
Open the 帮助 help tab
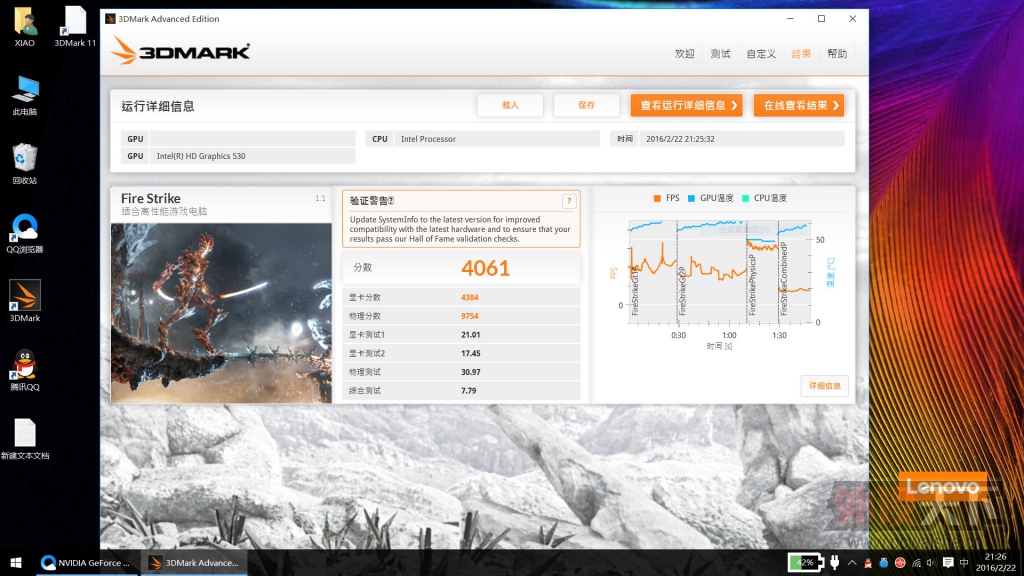pyautogui.click(x=837, y=54)
